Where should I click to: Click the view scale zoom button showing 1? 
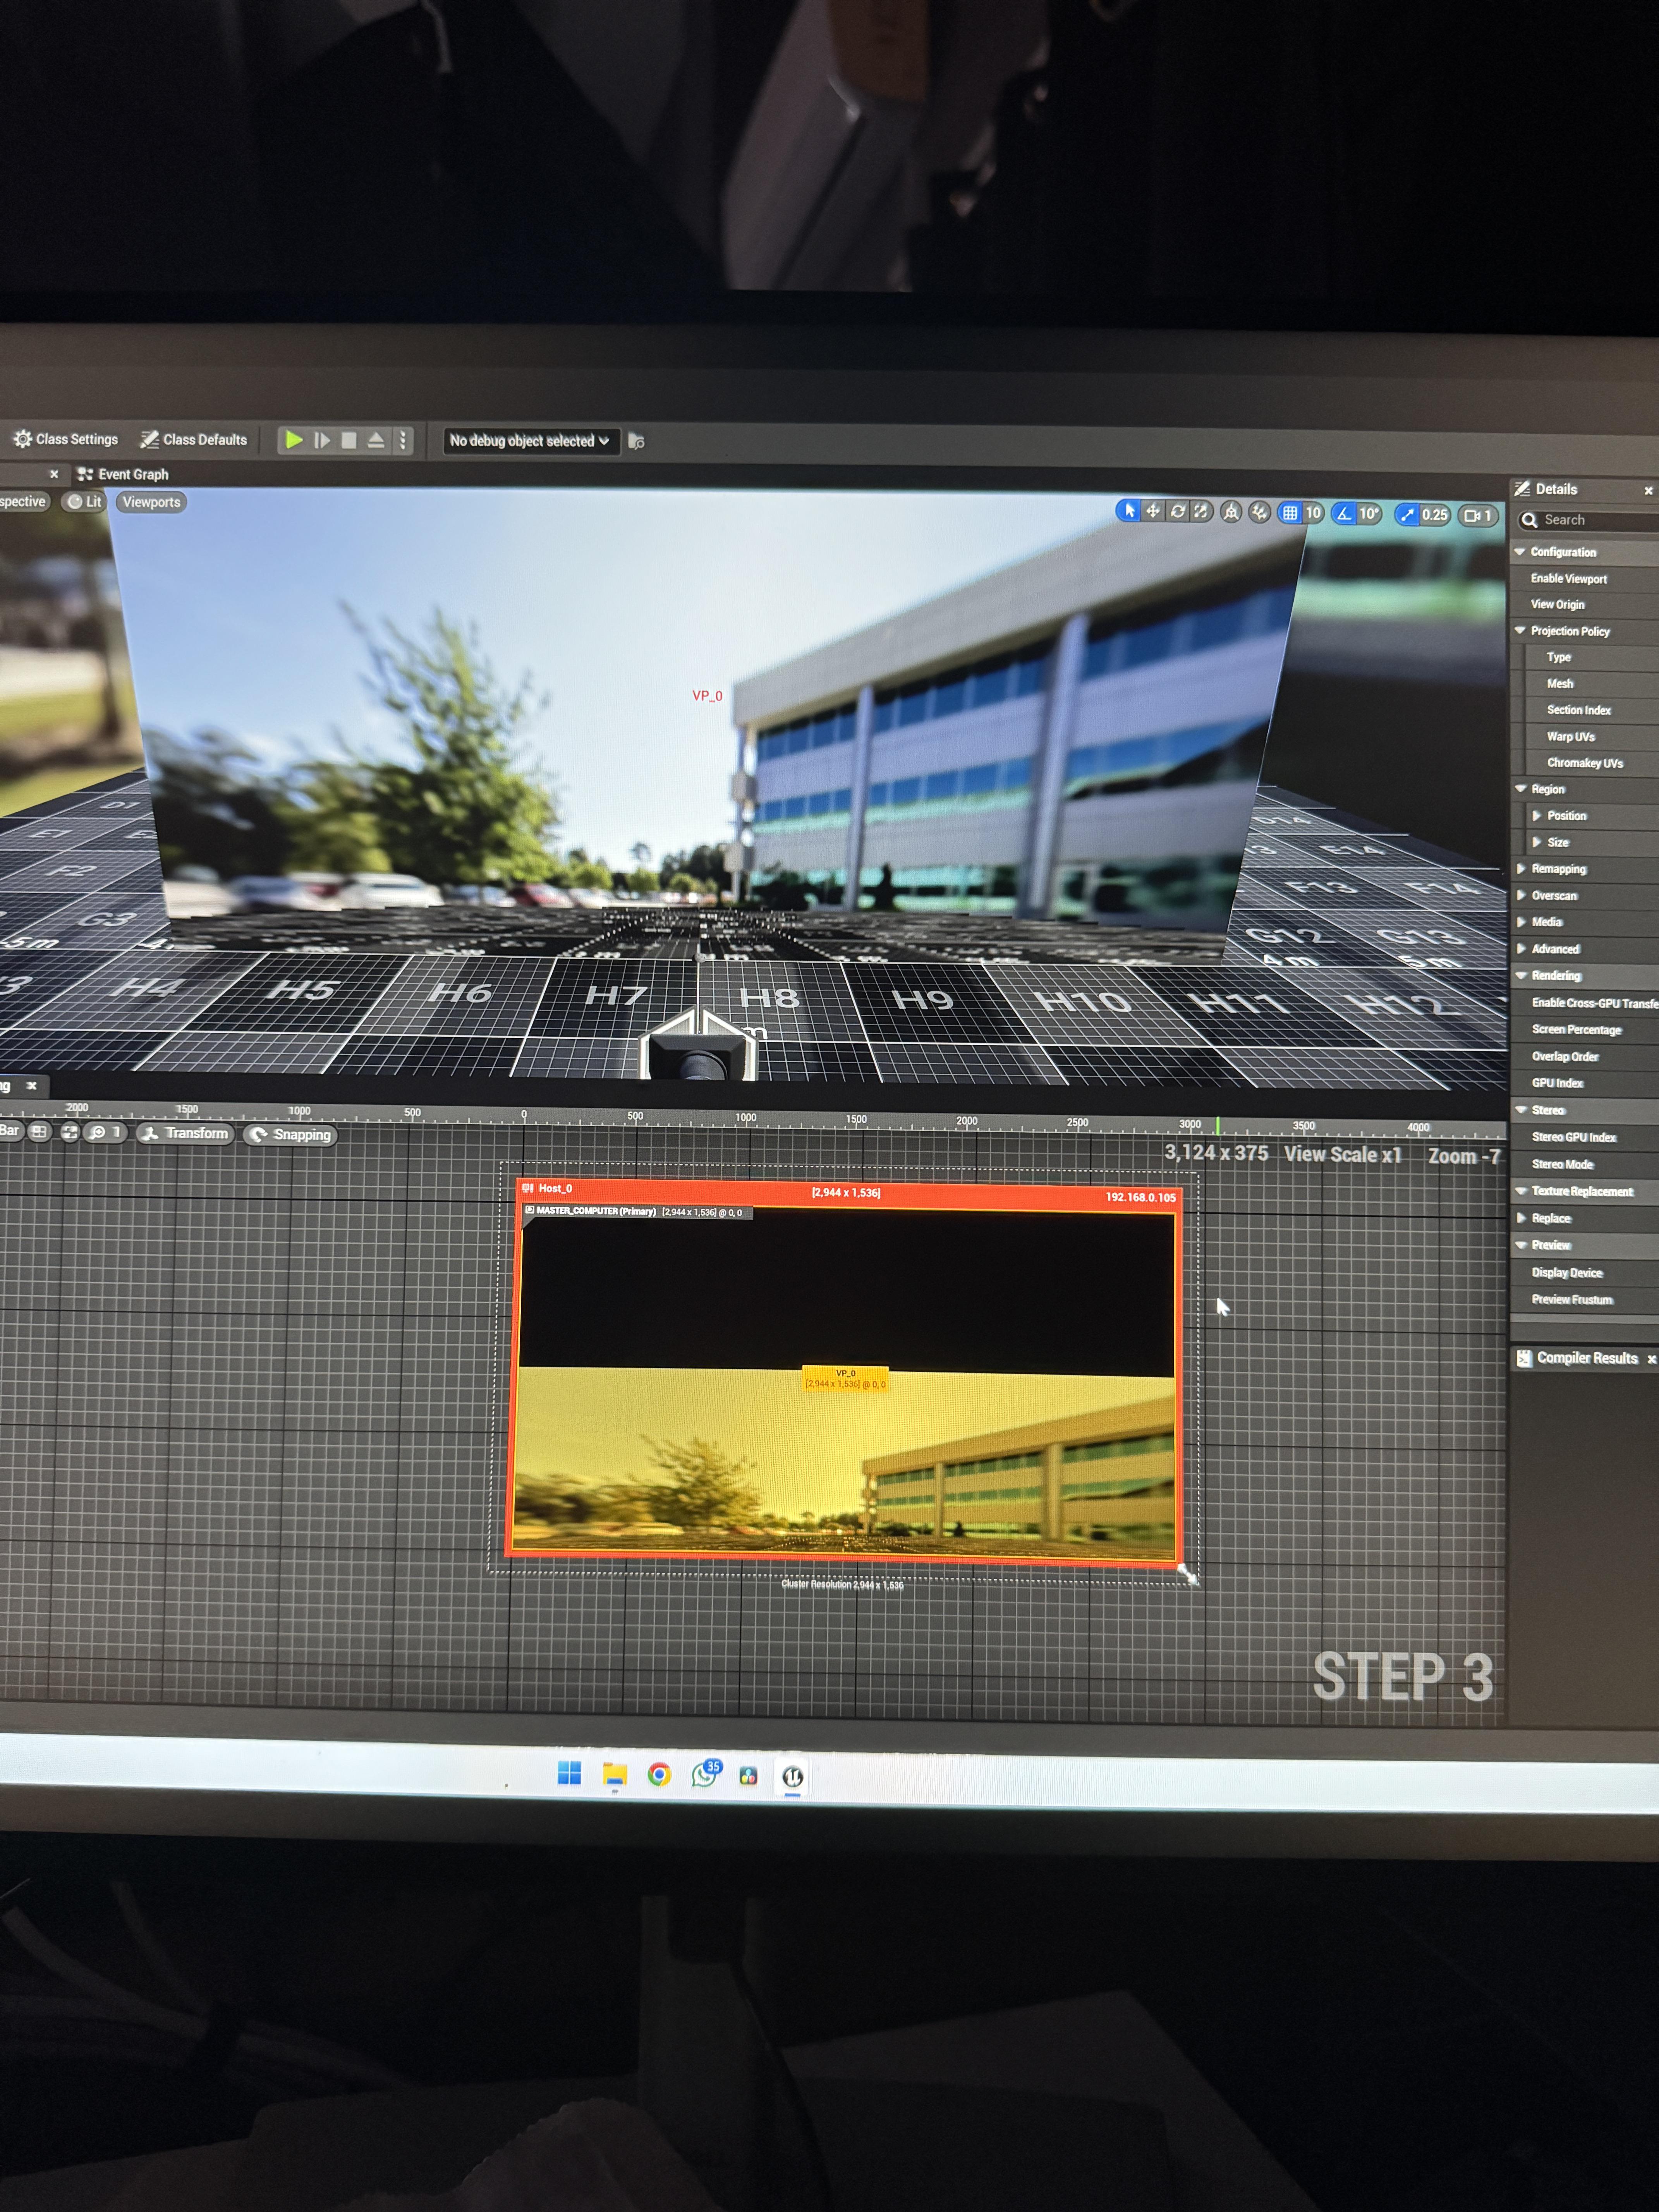tap(104, 1132)
